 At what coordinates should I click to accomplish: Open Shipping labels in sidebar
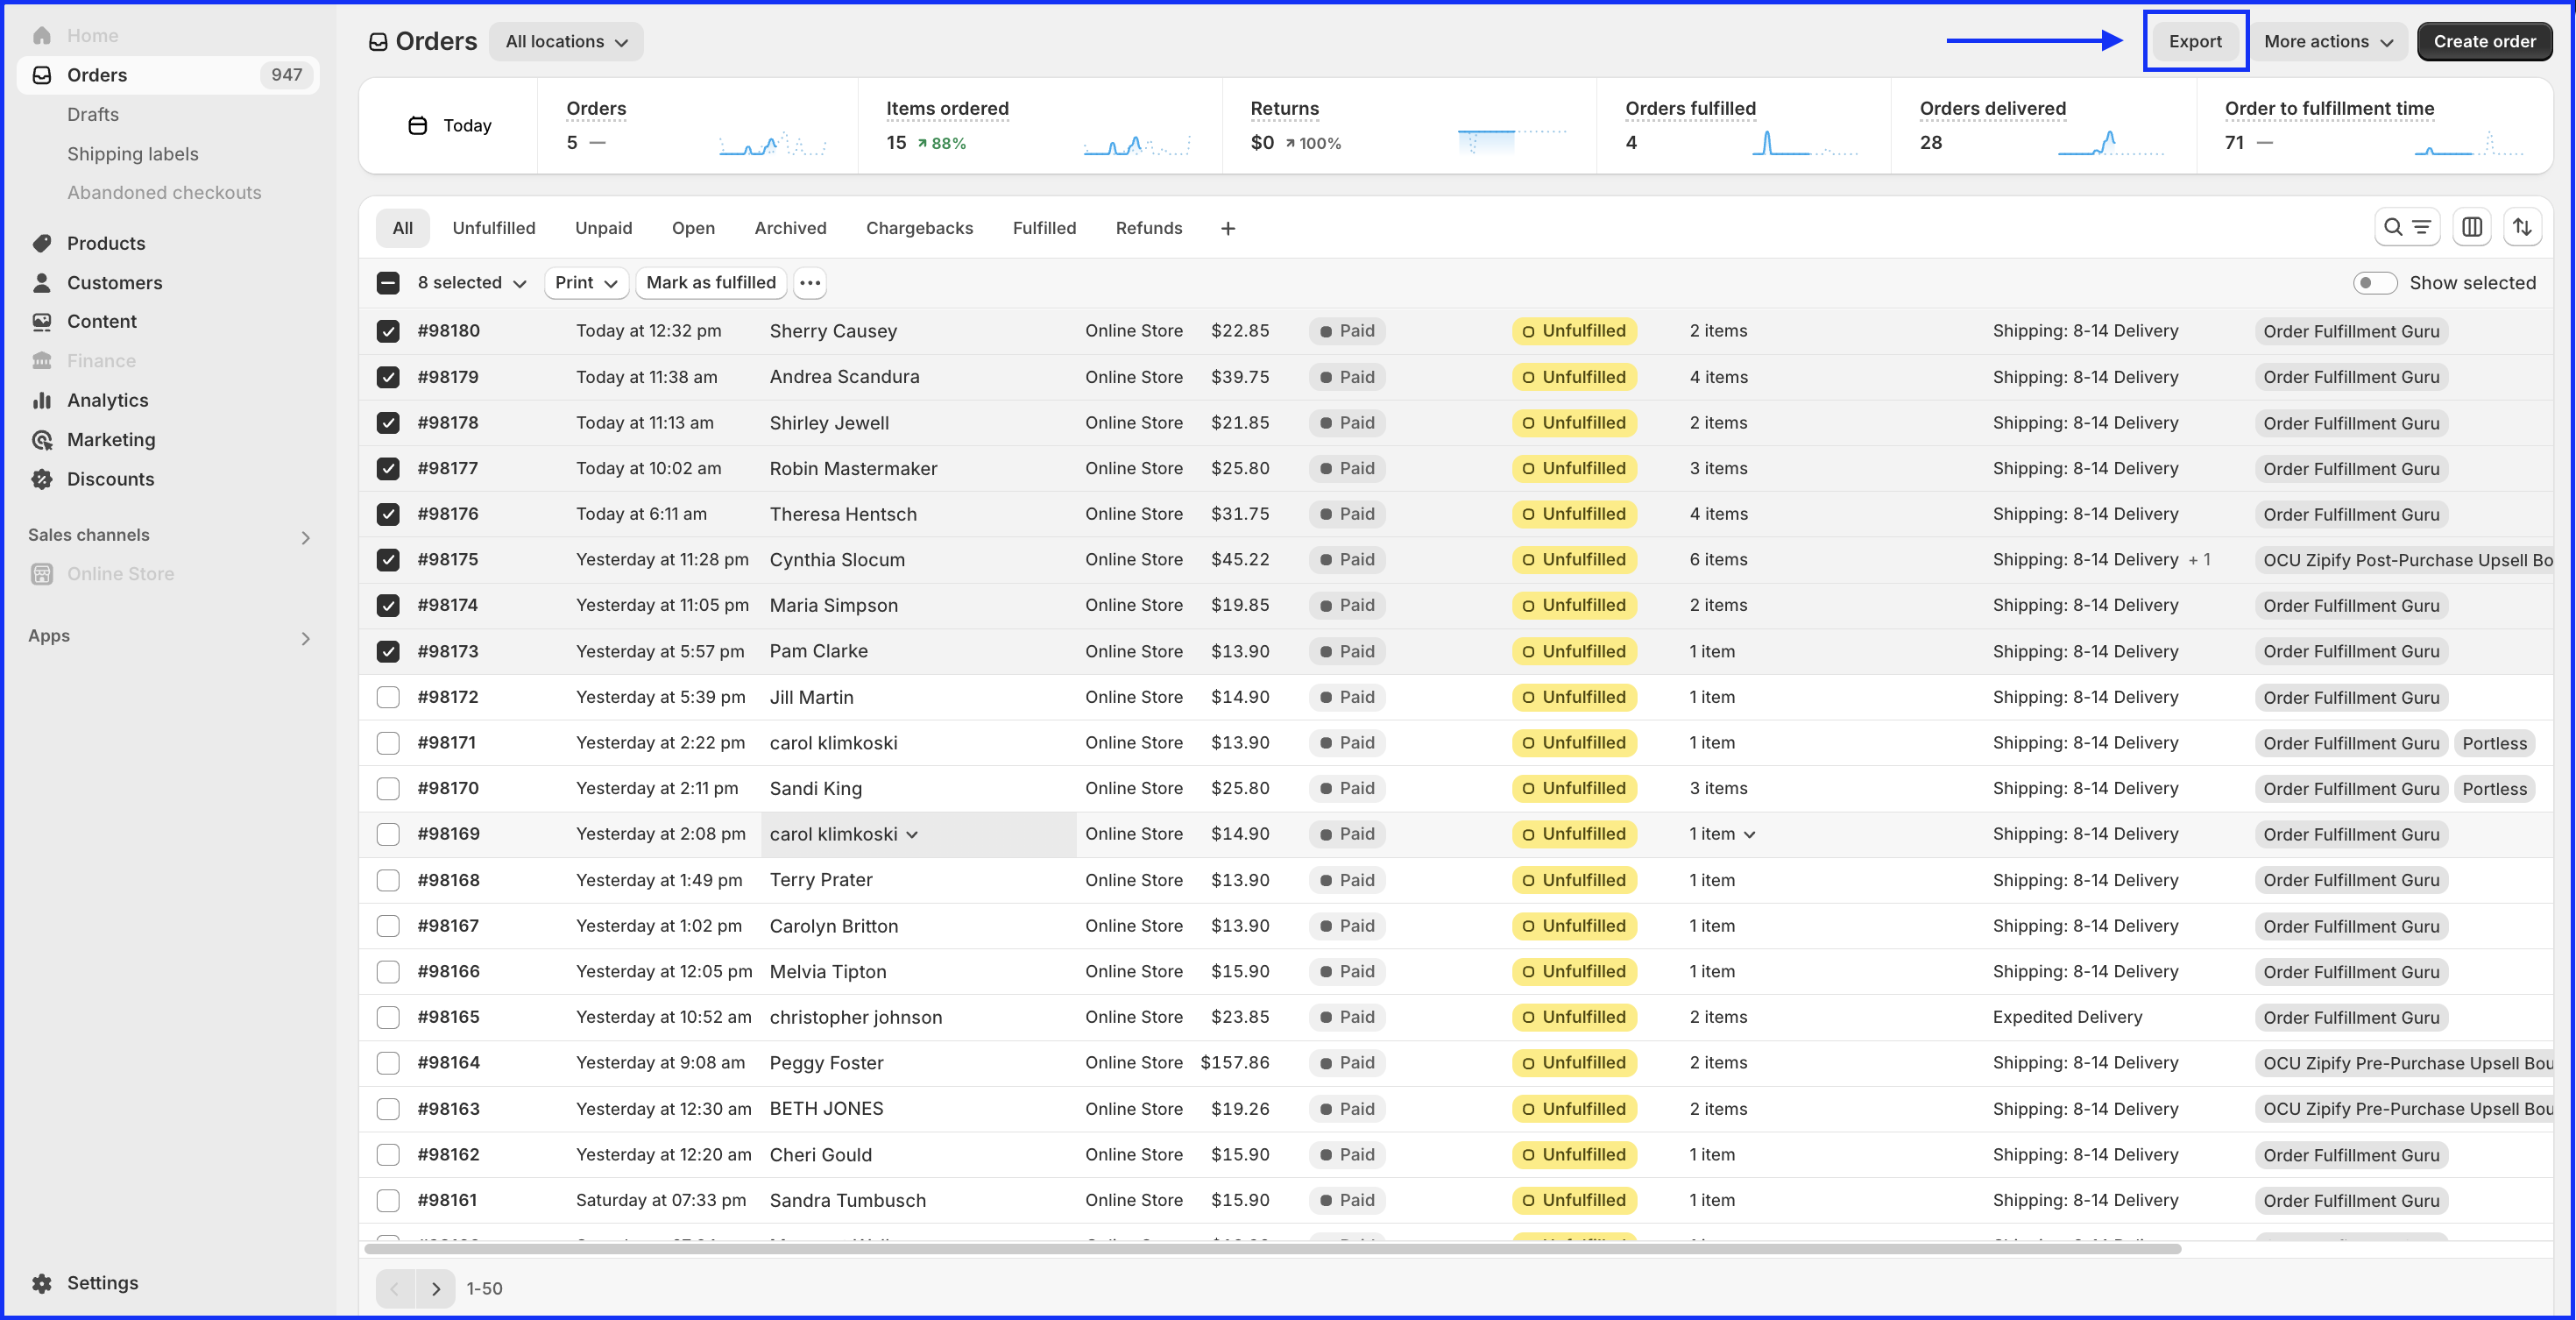tap(133, 154)
